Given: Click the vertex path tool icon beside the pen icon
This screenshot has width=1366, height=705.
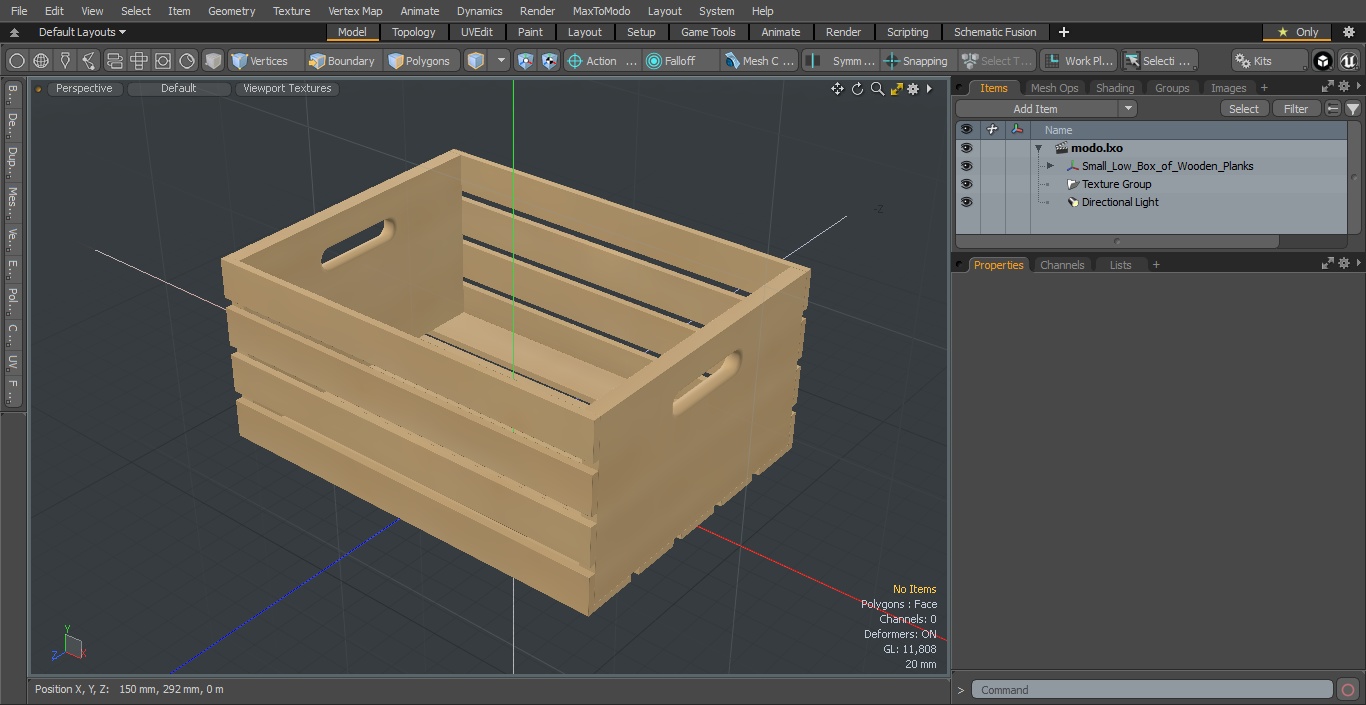Looking at the screenshot, I should [x=89, y=61].
